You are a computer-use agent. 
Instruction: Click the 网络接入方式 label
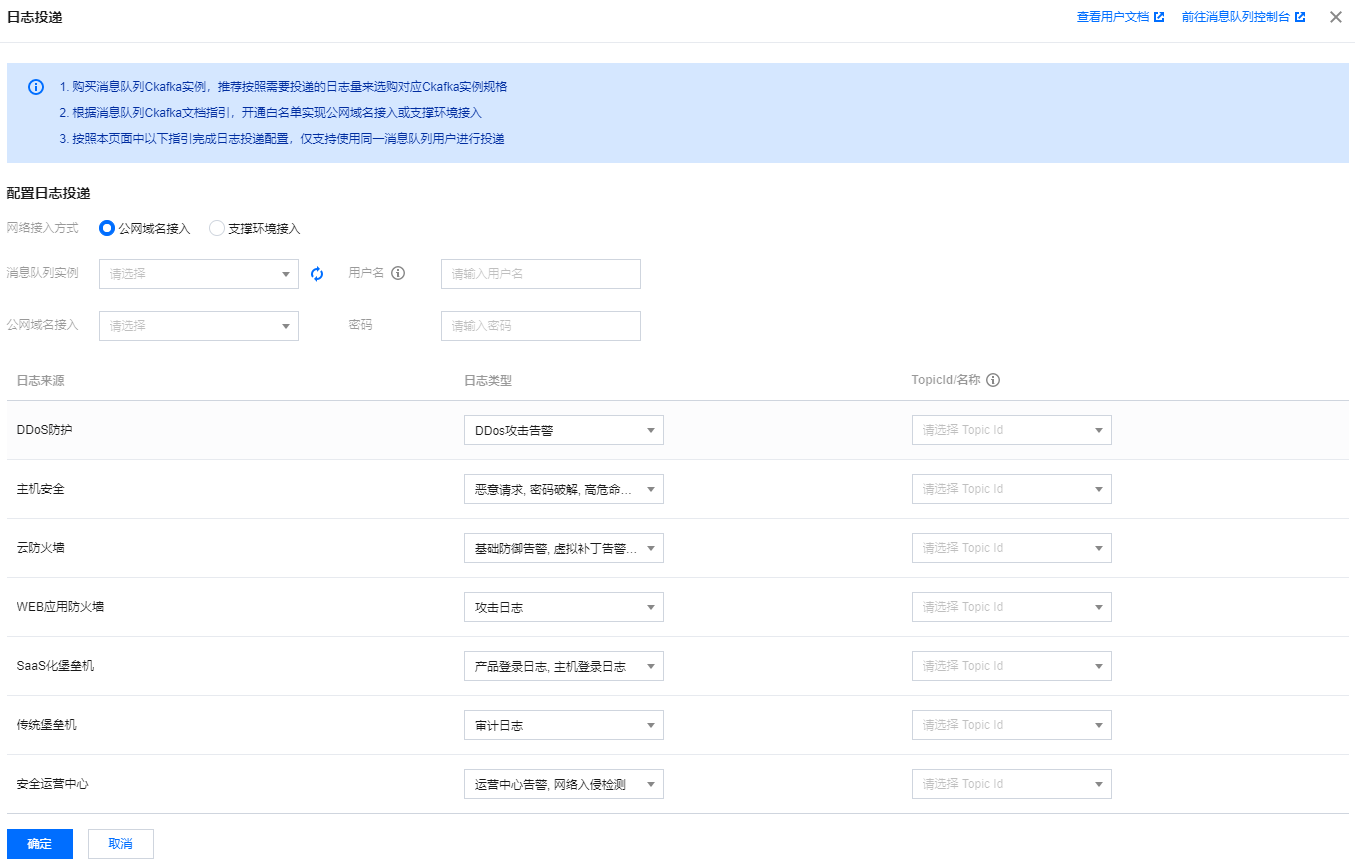pos(43,228)
